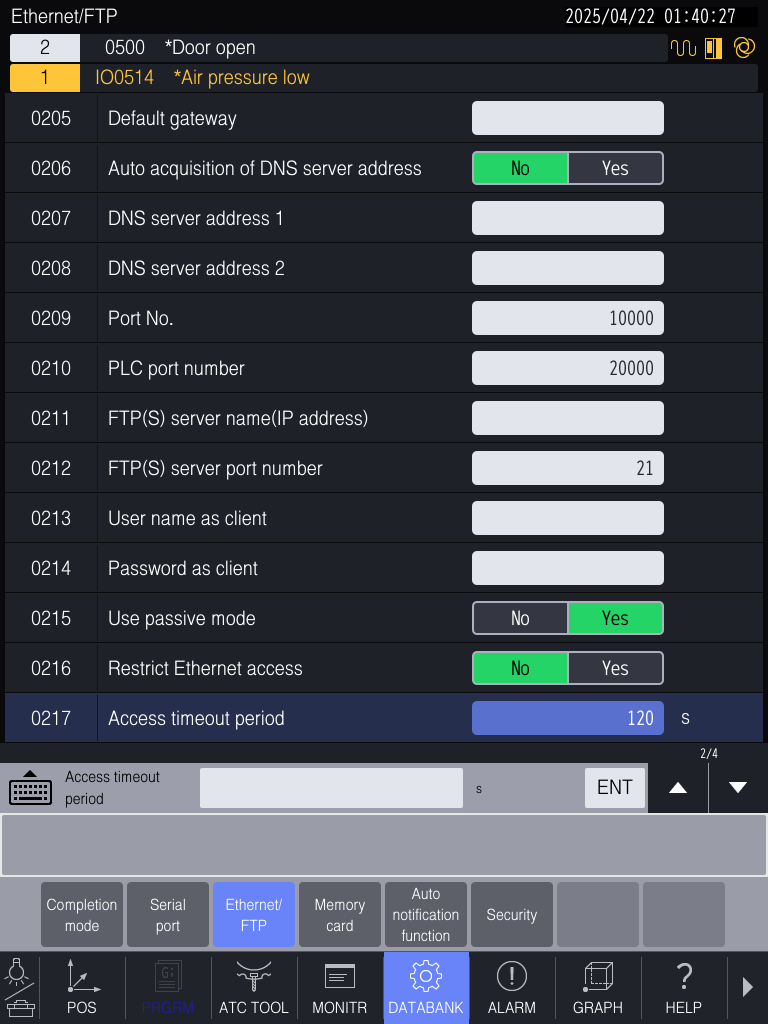Select the POS navigation icon
This screenshot has height=1024, width=768.
pyautogui.click(x=82, y=988)
